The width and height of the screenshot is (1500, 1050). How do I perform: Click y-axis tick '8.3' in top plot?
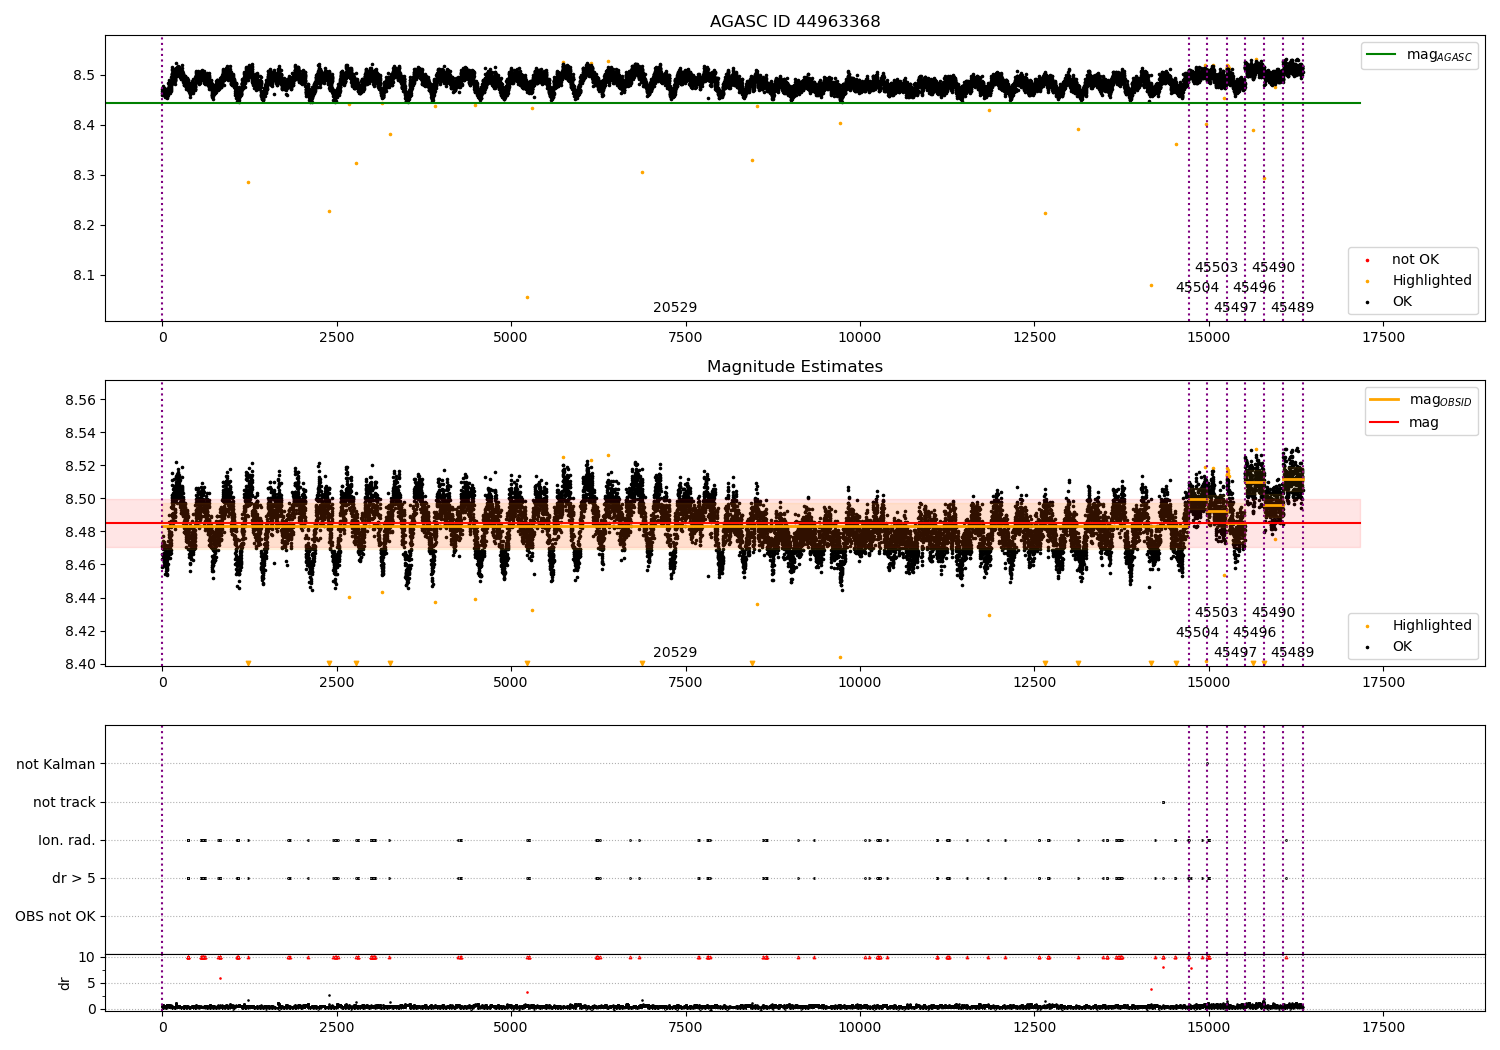[84, 175]
